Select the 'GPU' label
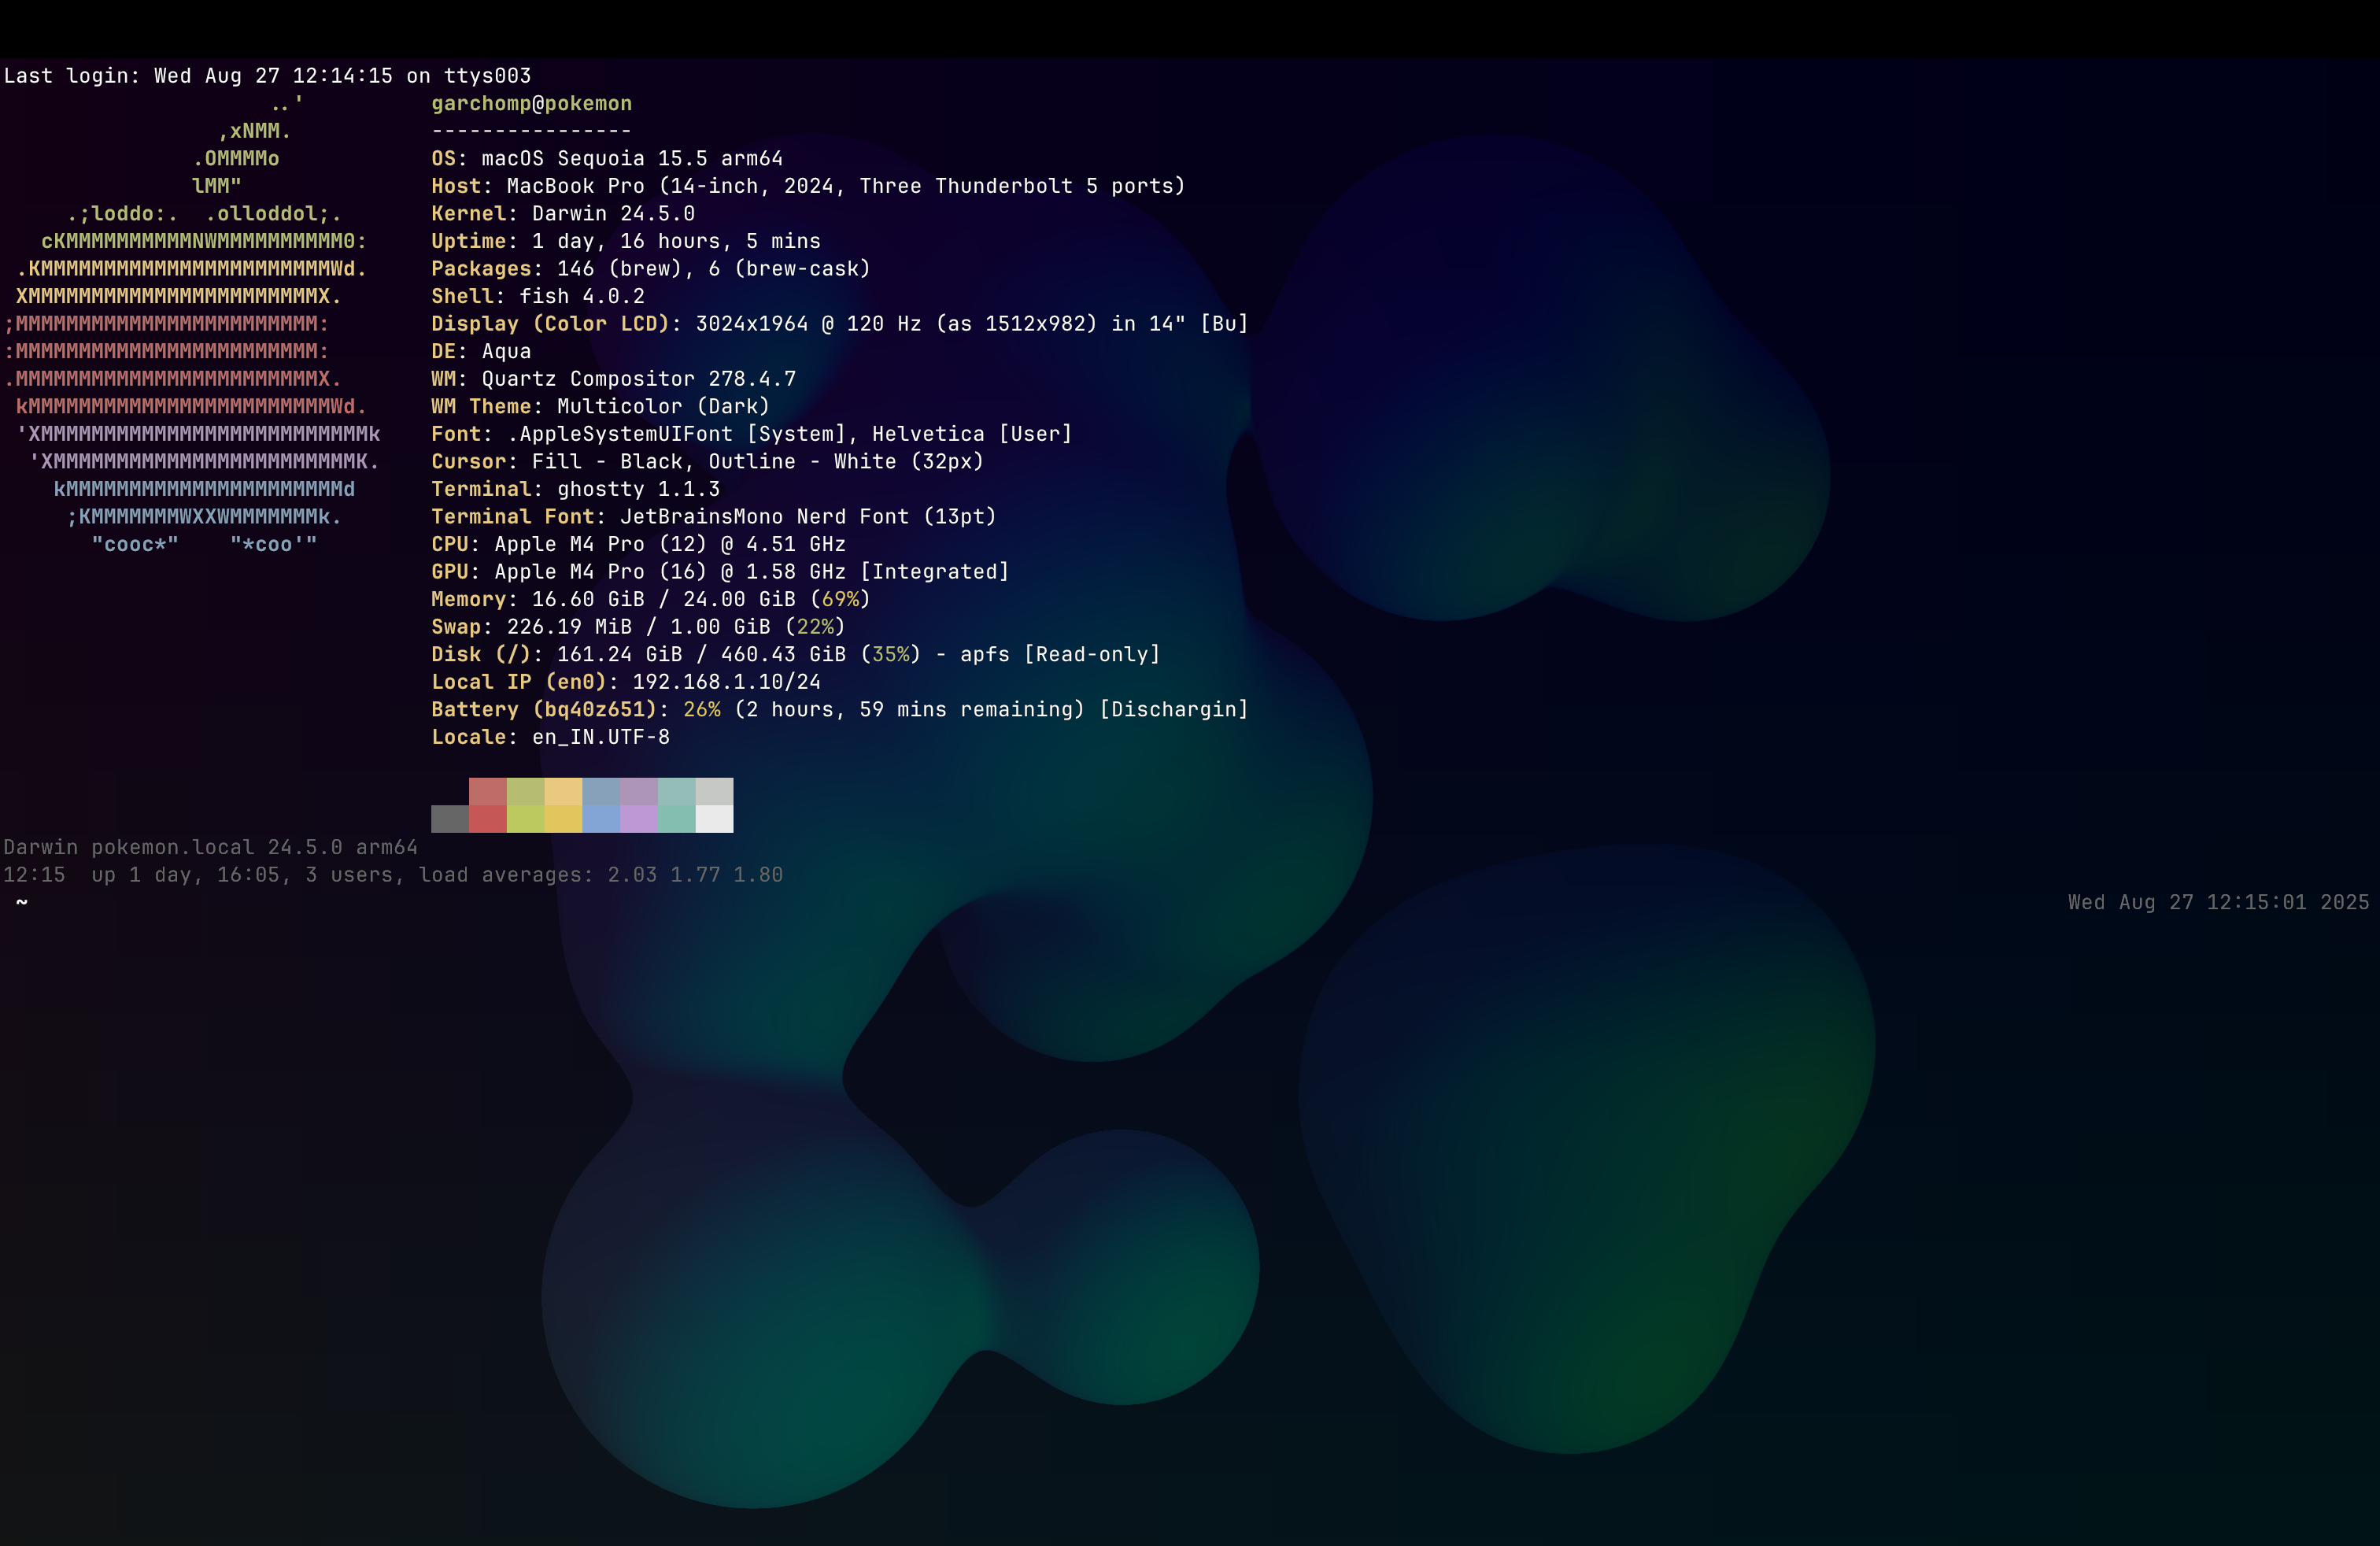The height and width of the screenshot is (1546, 2380). tap(450, 572)
